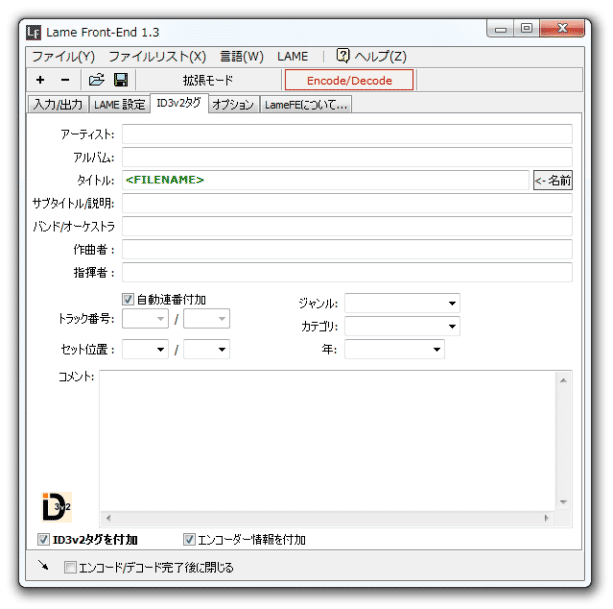Click the 拡張モード button
This screenshot has width=613, height=609.
coord(208,80)
